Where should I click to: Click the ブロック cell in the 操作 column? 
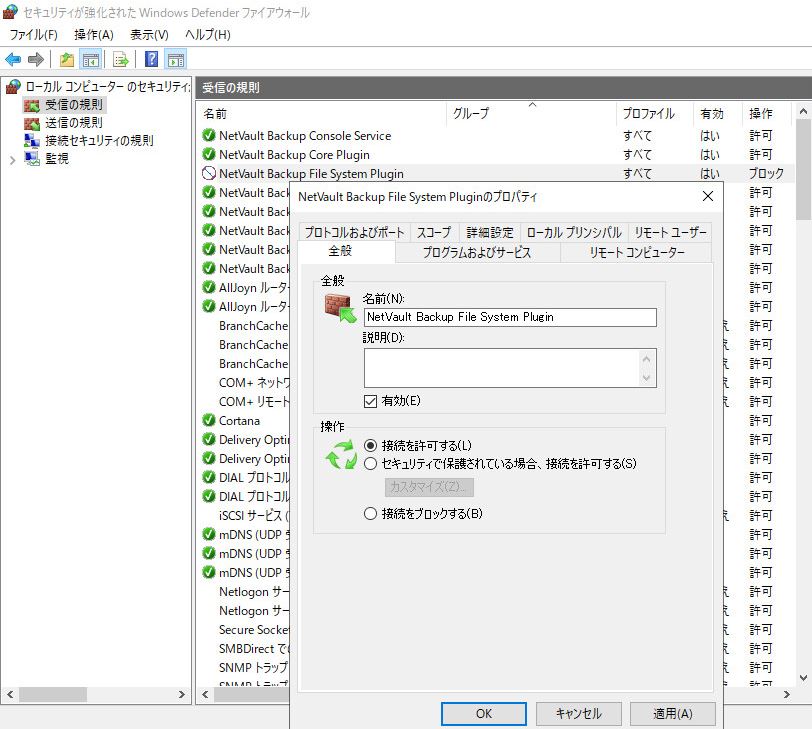pyautogui.click(x=766, y=173)
